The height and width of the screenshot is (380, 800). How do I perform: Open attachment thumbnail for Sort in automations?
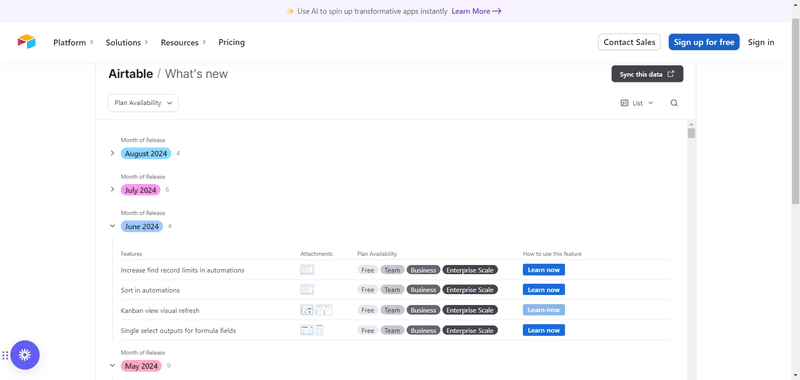point(307,290)
